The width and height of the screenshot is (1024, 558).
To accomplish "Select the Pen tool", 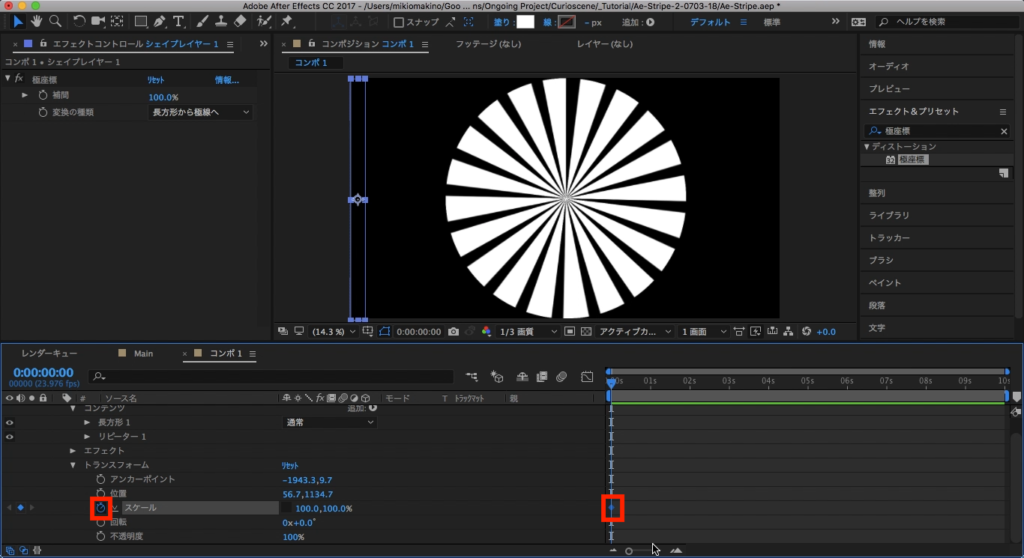I will point(160,21).
